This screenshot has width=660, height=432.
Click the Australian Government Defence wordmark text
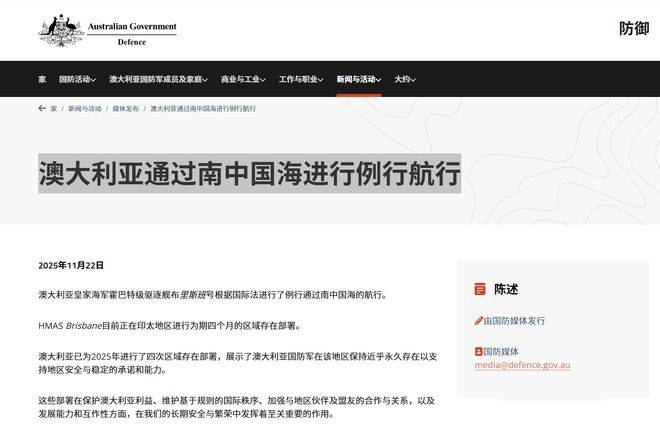[132, 33]
